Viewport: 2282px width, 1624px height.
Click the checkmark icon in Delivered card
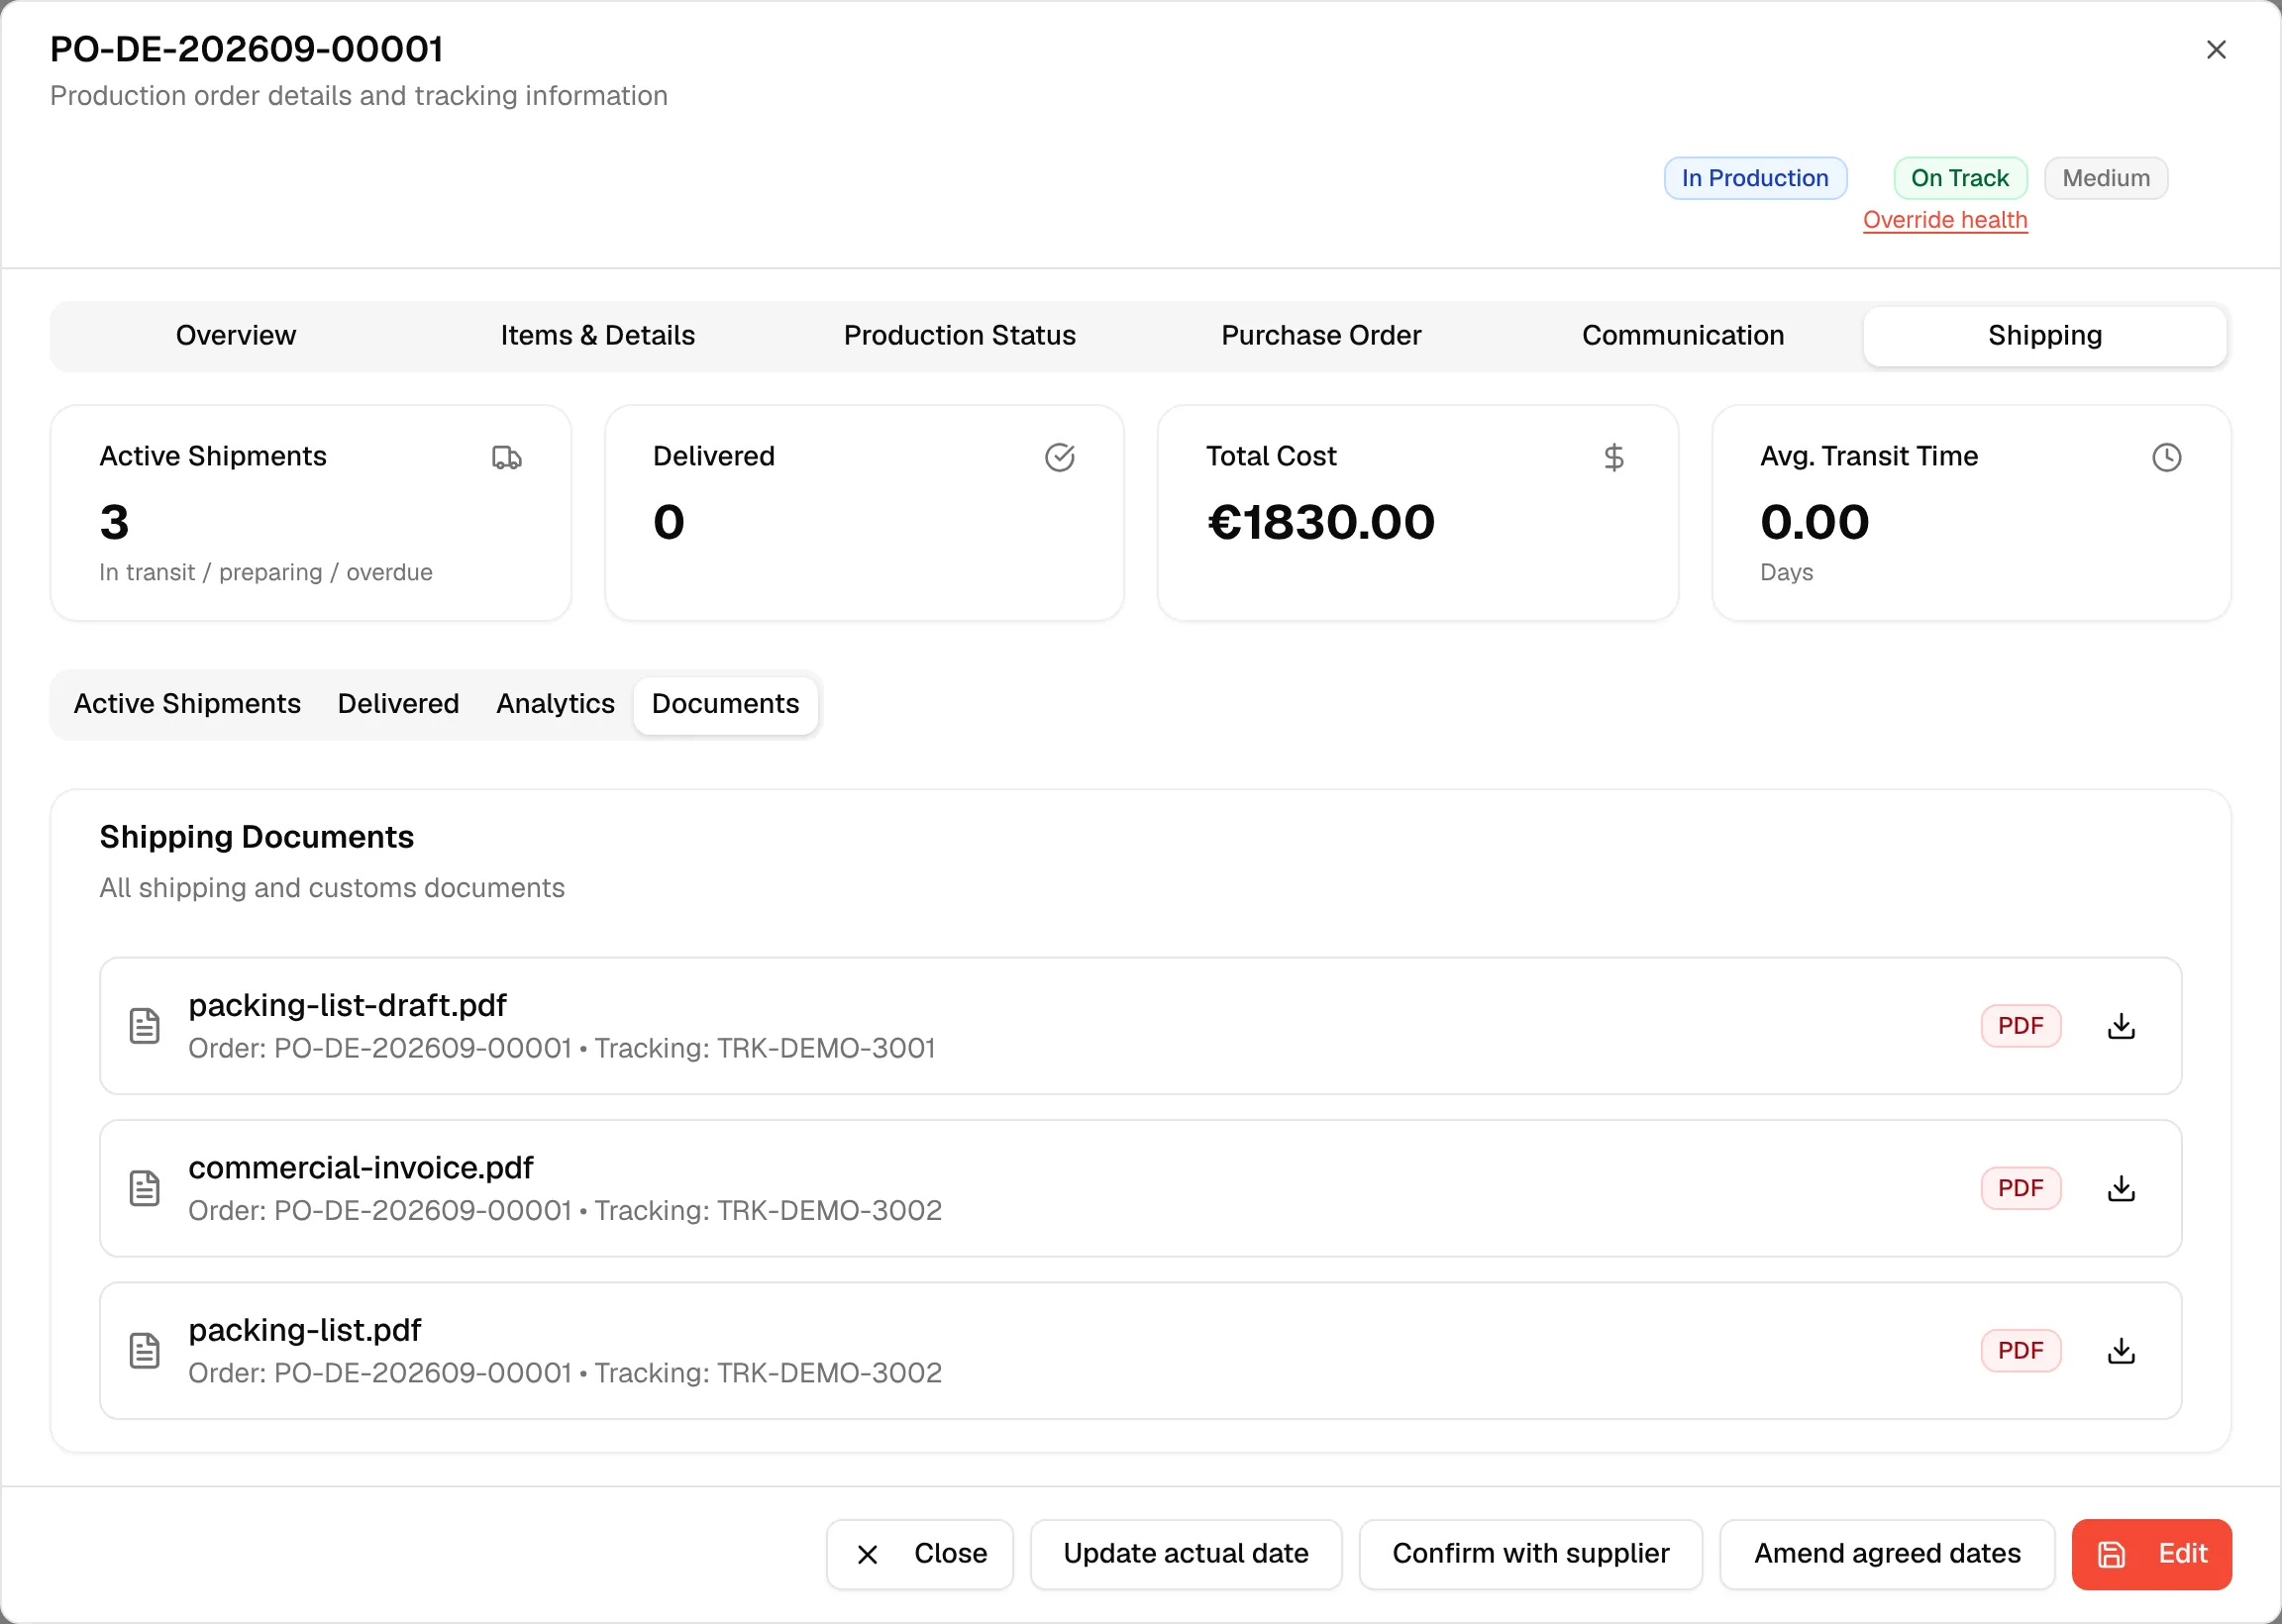coord(1059,457)
